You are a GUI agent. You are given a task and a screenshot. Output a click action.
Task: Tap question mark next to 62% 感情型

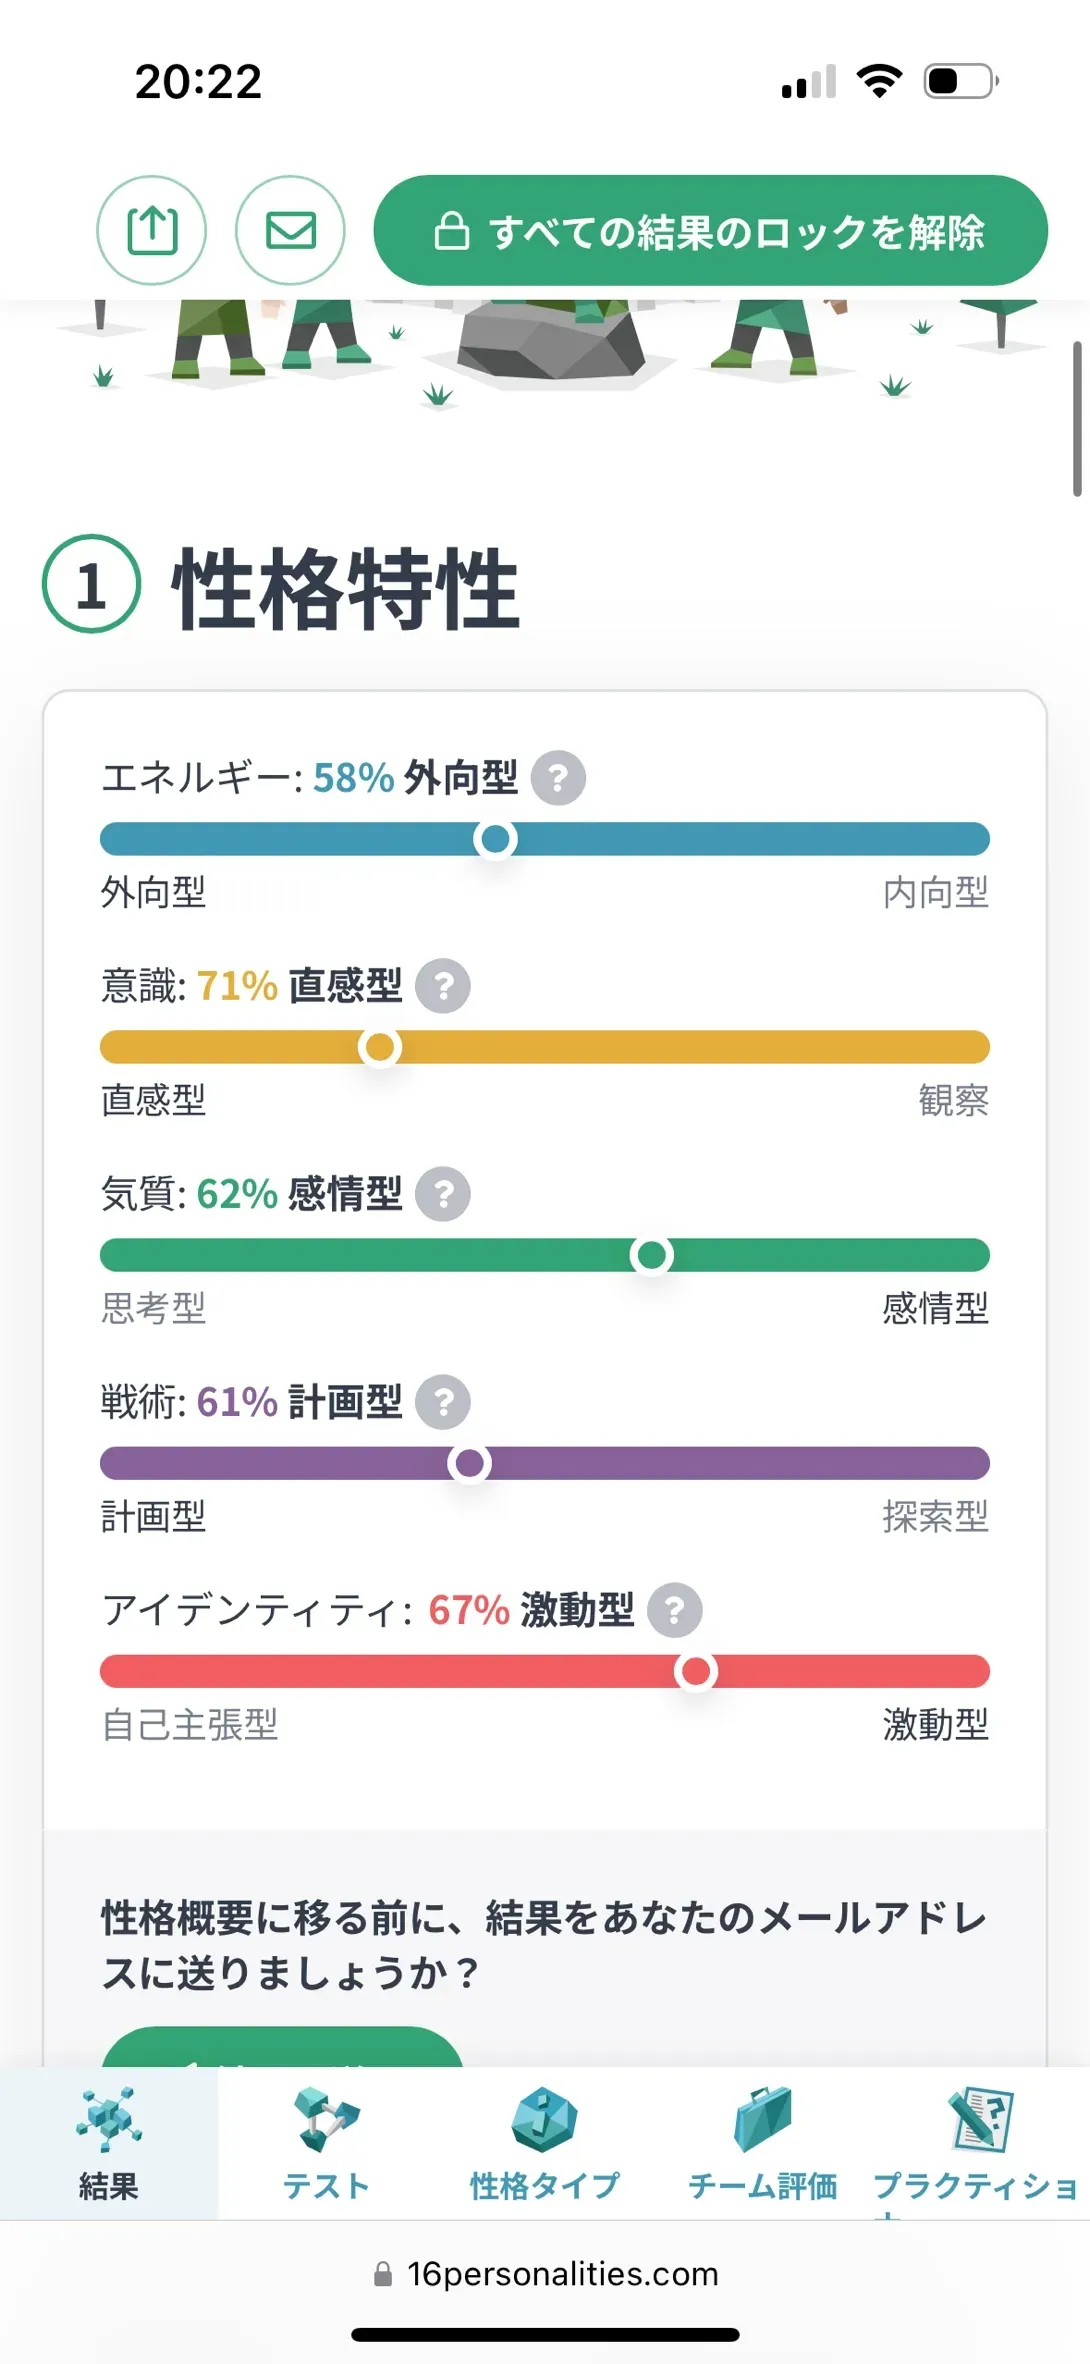[443, 1194]
